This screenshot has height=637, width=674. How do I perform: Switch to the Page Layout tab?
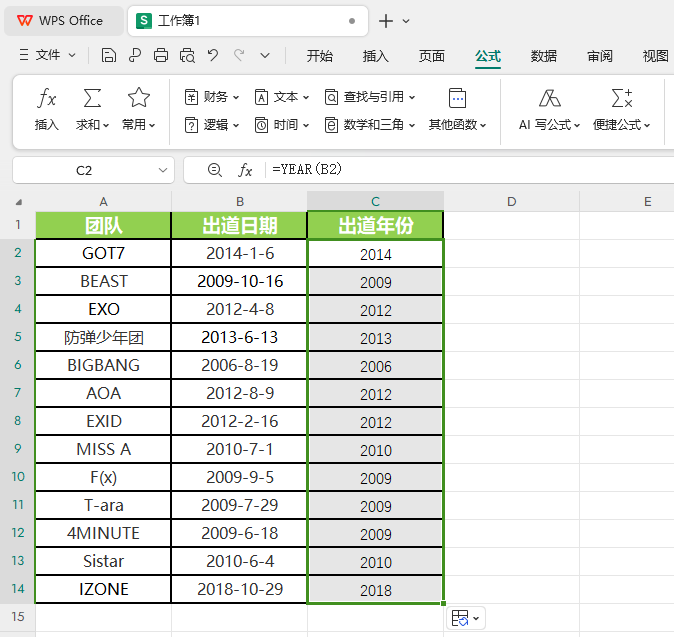coord(432,56)
